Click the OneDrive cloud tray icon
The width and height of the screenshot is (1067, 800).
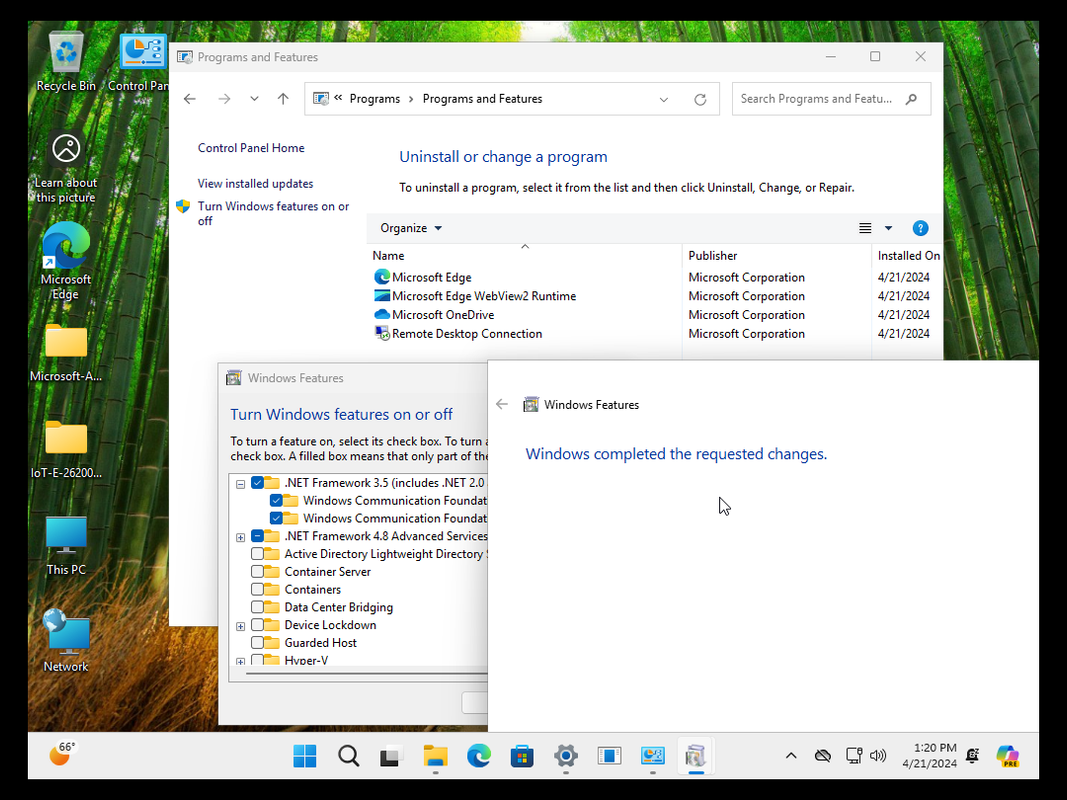pos(823,756)
